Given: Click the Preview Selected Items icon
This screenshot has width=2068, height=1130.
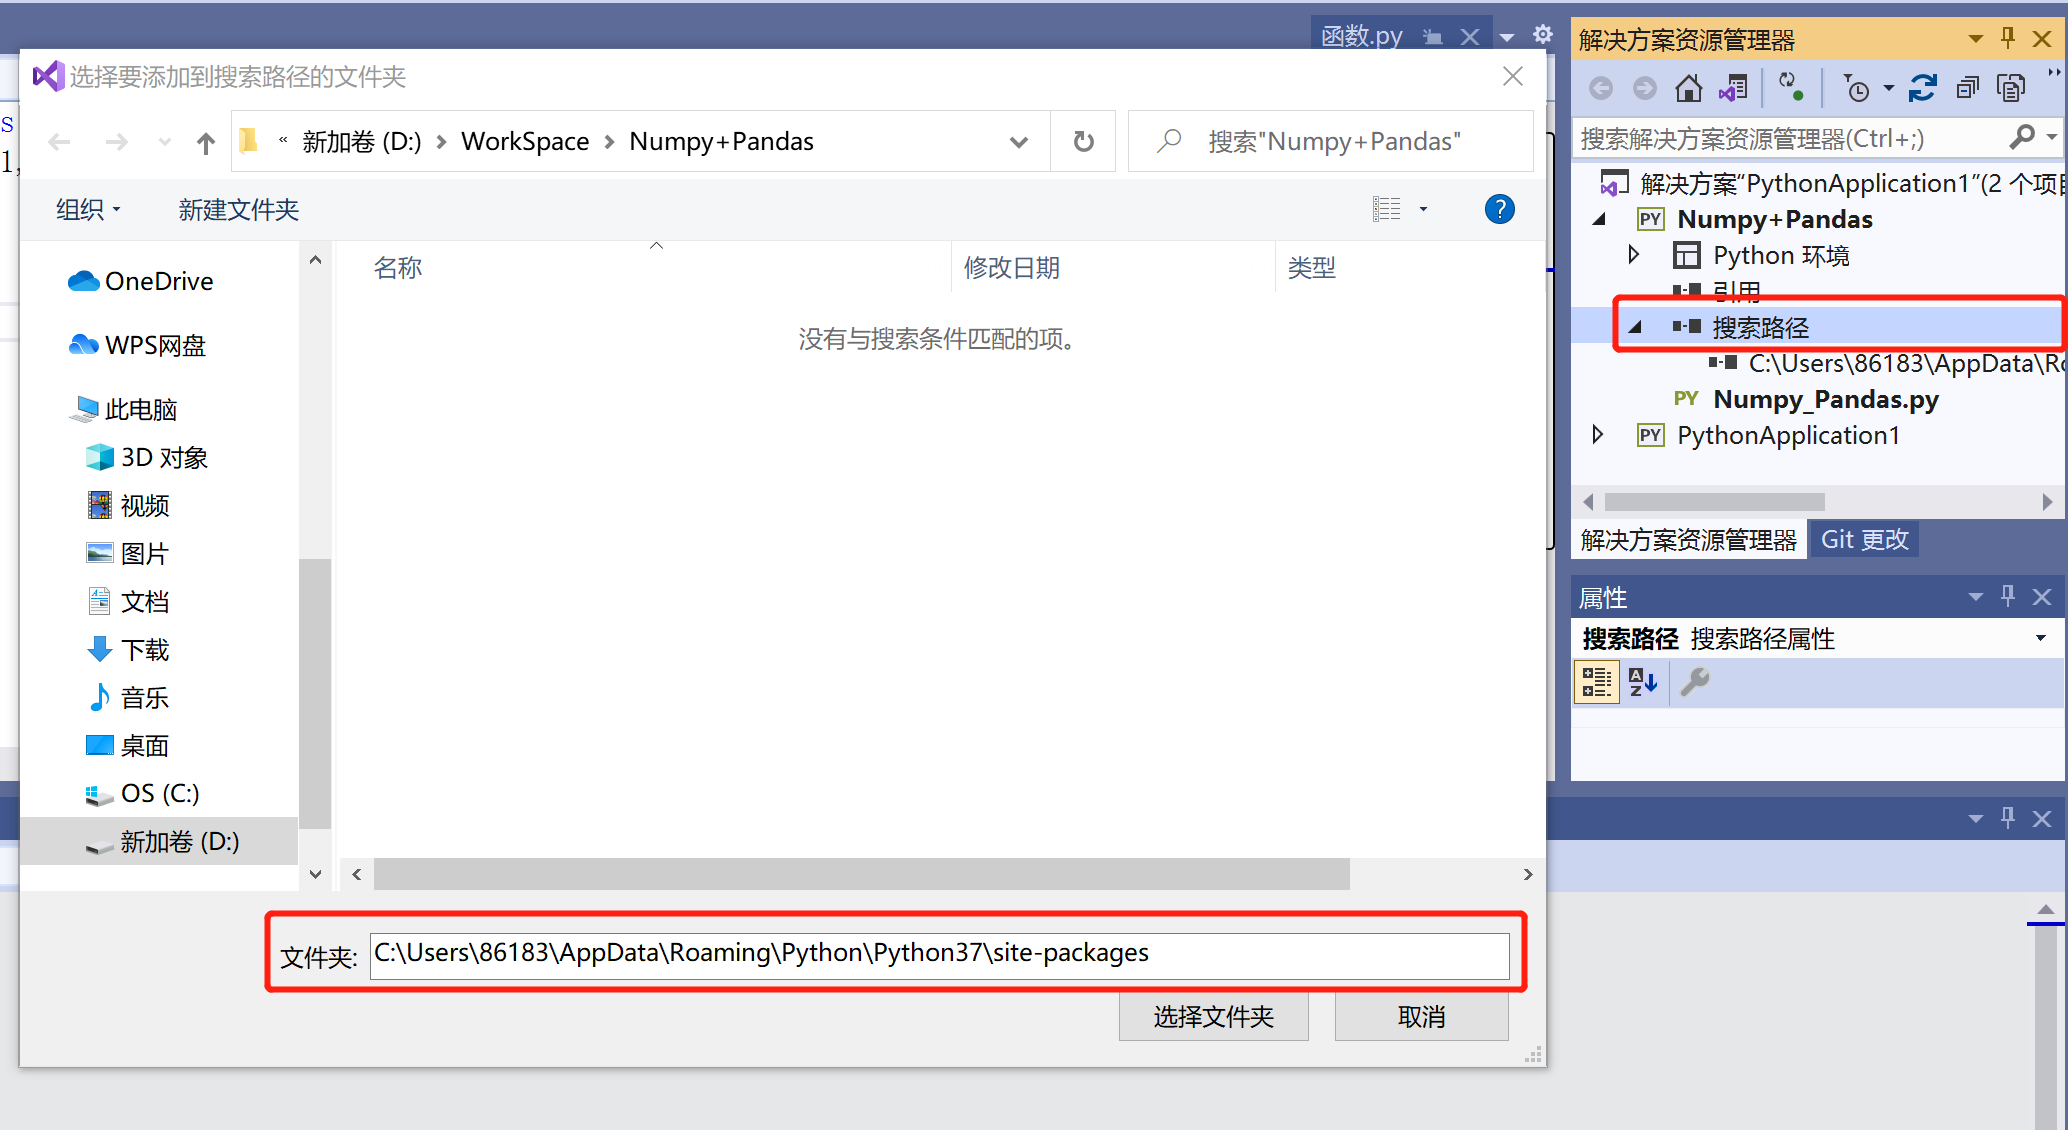Looking at the screenshot, I should point(2011,88).
